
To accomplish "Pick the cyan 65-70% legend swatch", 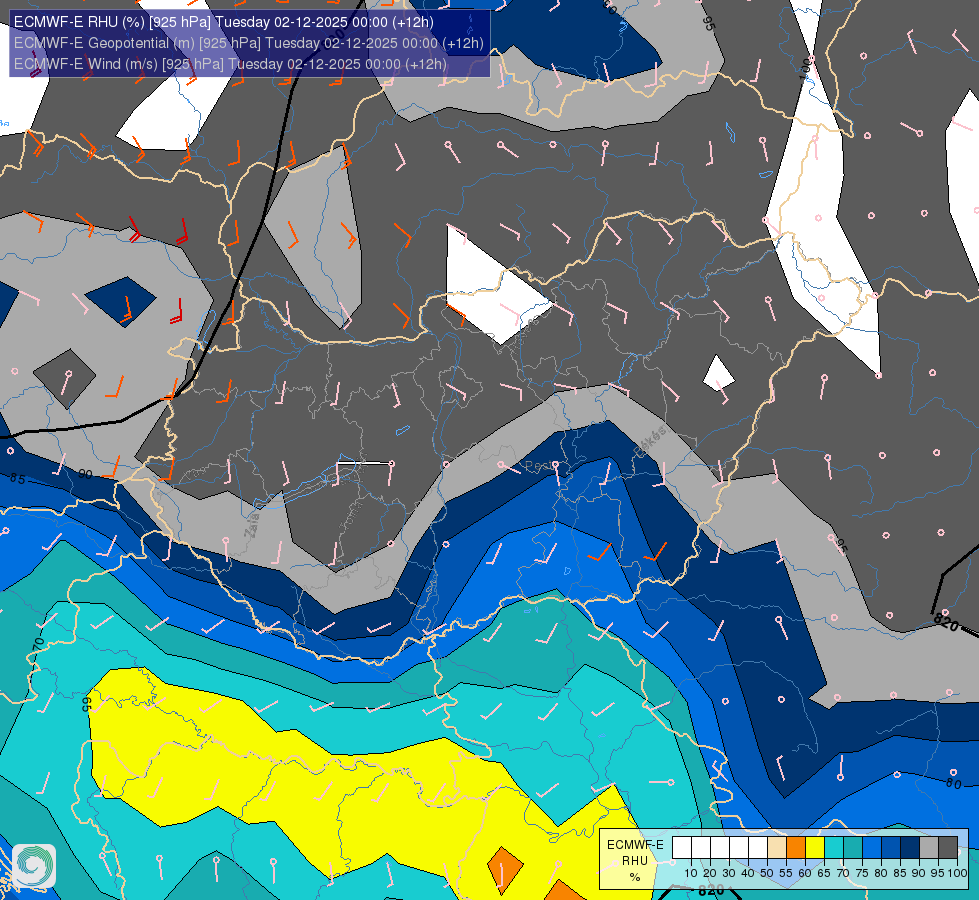I will [x=834, y=848].
